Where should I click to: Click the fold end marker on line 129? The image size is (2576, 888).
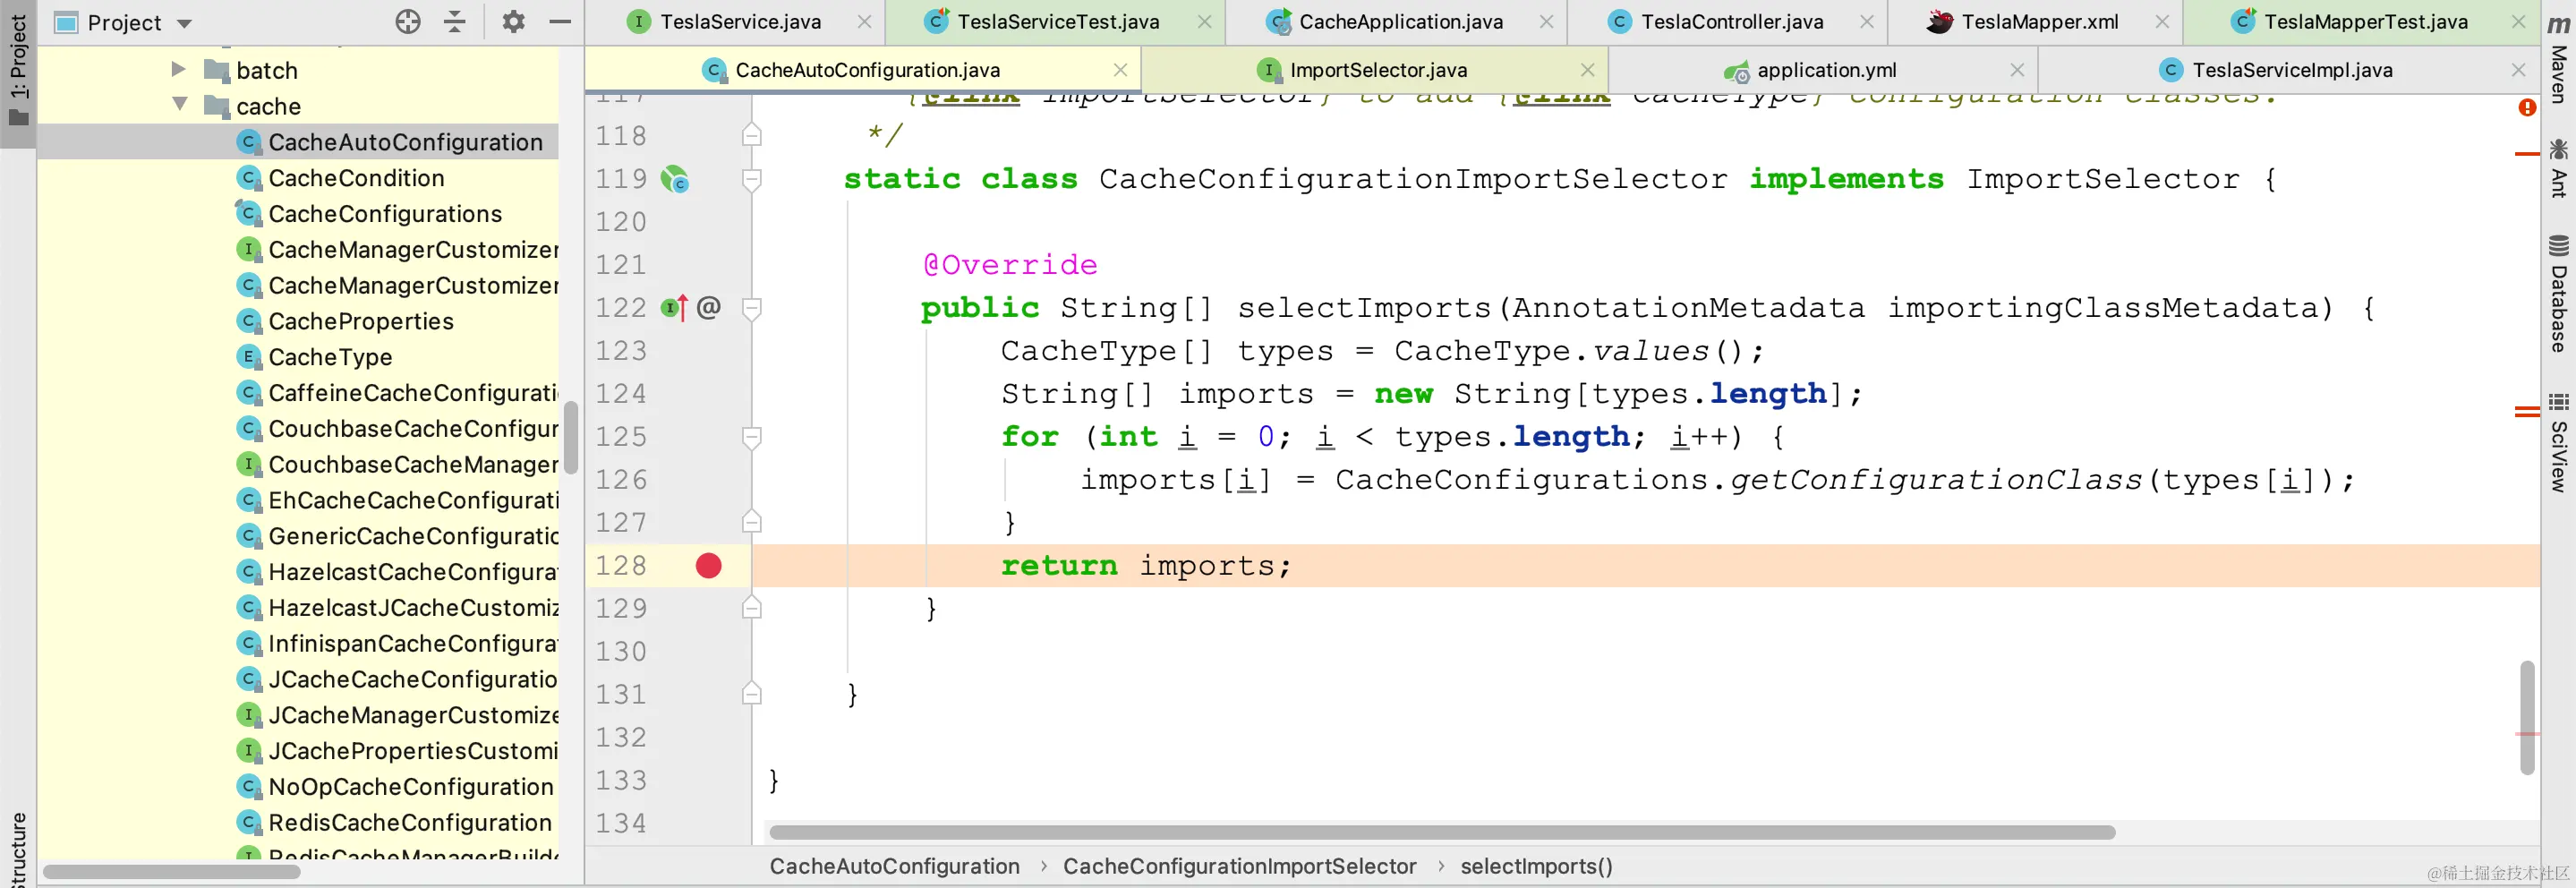(752, 608)
